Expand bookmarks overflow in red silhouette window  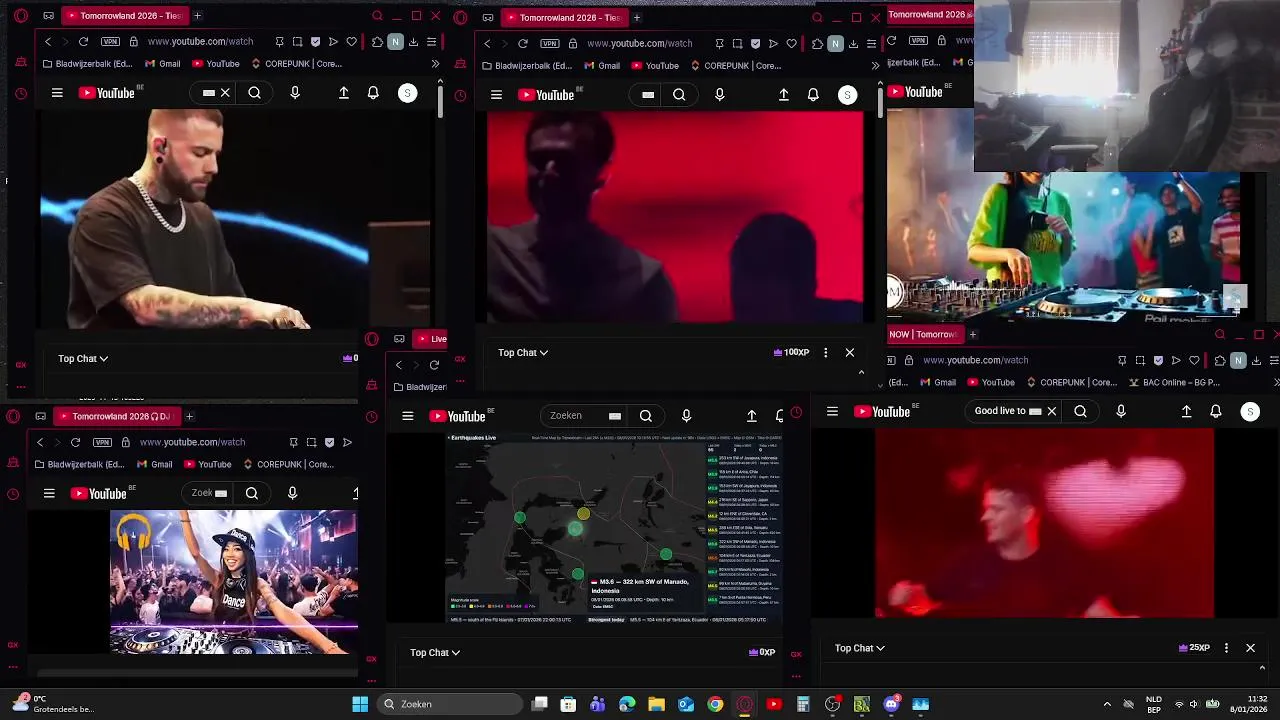[x=875, y=66]
